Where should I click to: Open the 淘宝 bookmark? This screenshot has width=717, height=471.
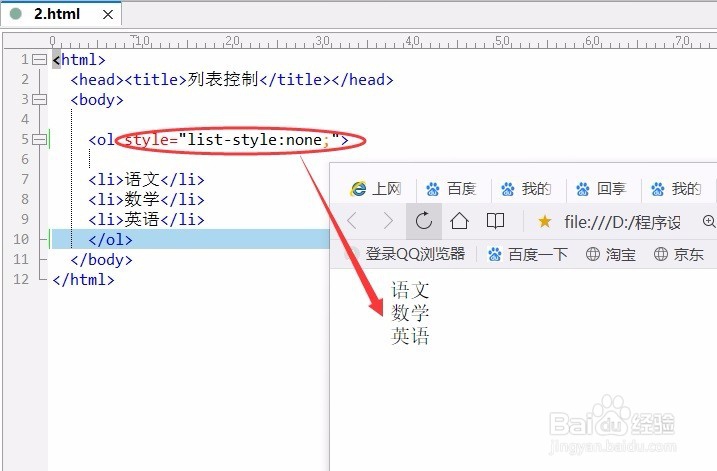coord(611,254)
